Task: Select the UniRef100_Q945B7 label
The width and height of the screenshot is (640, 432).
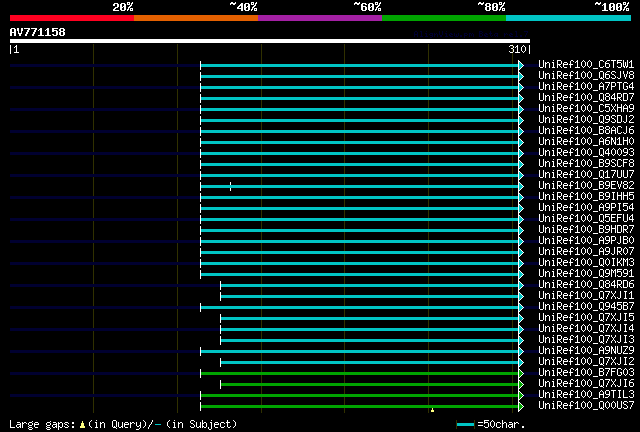Action: pyautogui.click(x=586, y=307)
